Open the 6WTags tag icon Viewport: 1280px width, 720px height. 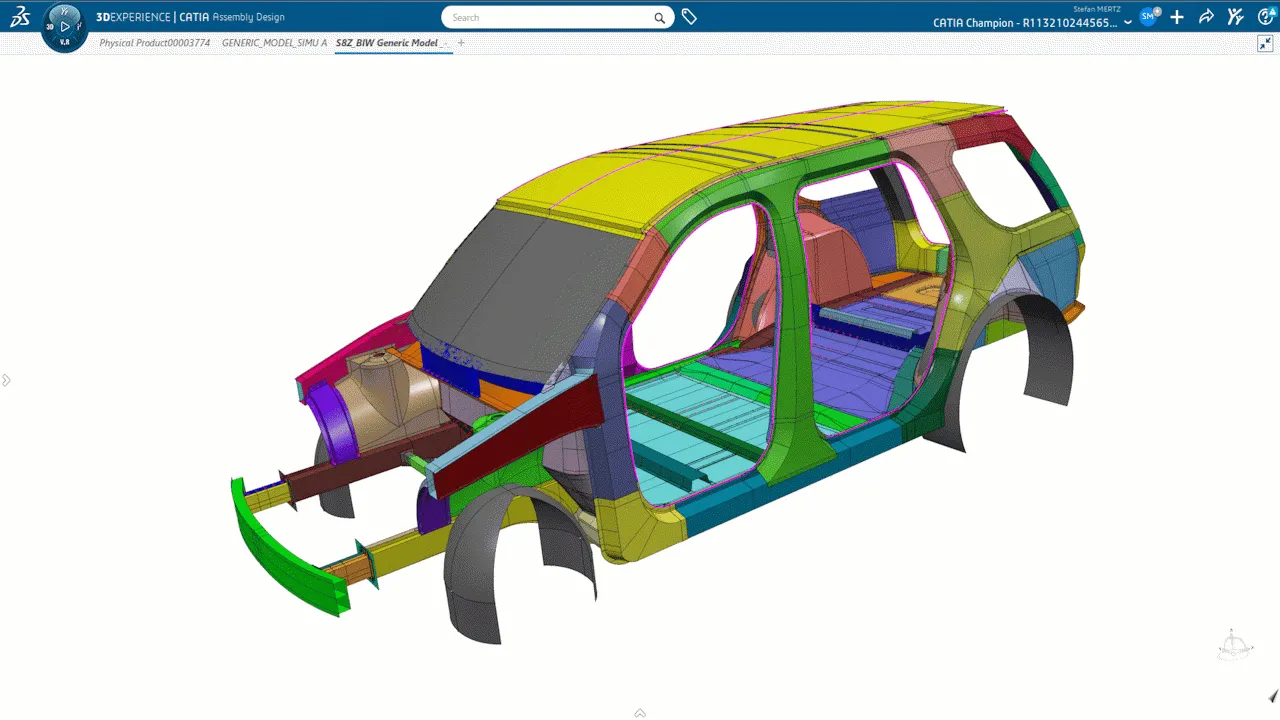(x=689, y=17)
